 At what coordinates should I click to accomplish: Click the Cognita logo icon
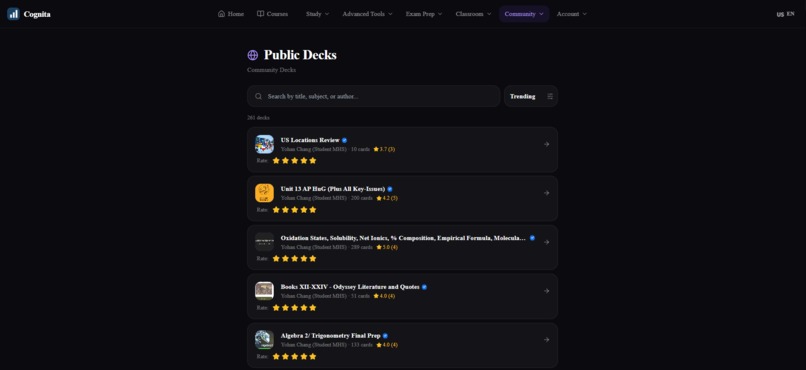[x=13, y=14]
